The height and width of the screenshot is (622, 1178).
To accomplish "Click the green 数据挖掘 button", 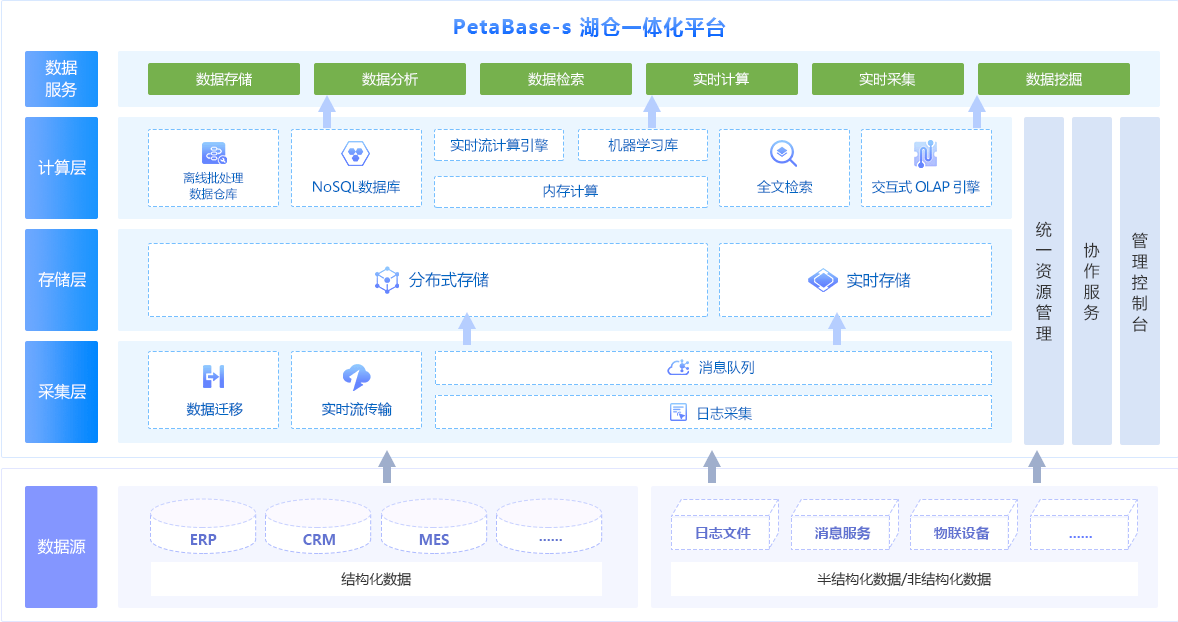I will click(1053, 79).
